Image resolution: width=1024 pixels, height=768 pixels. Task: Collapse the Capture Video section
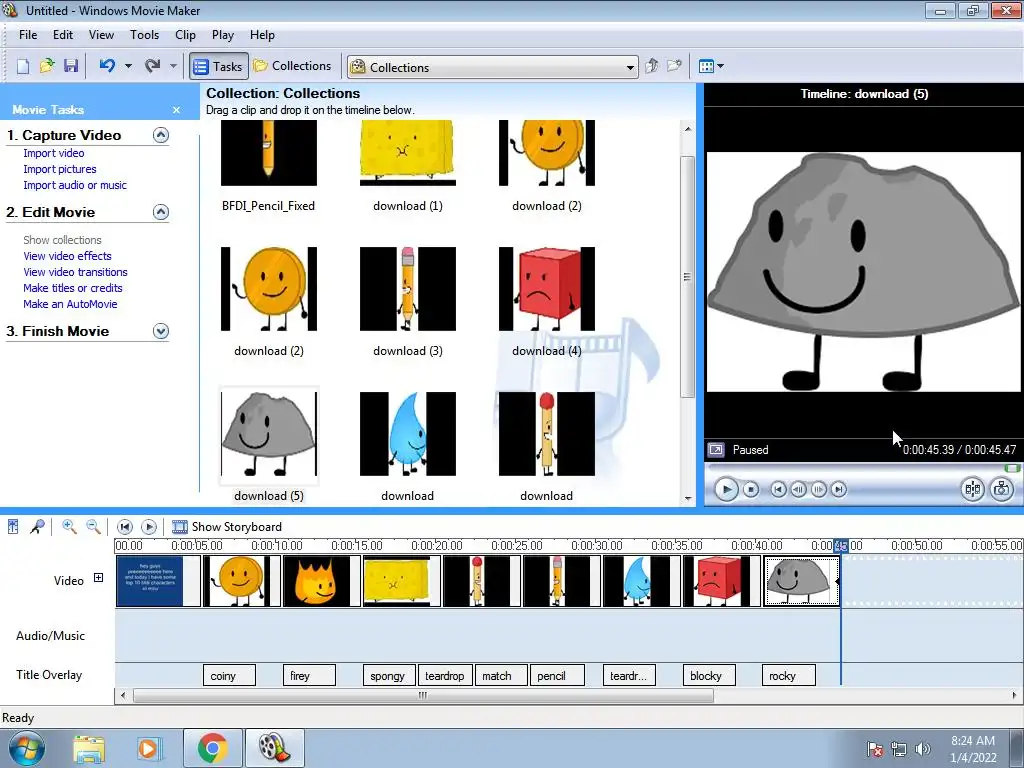click(x=161, y=135)
